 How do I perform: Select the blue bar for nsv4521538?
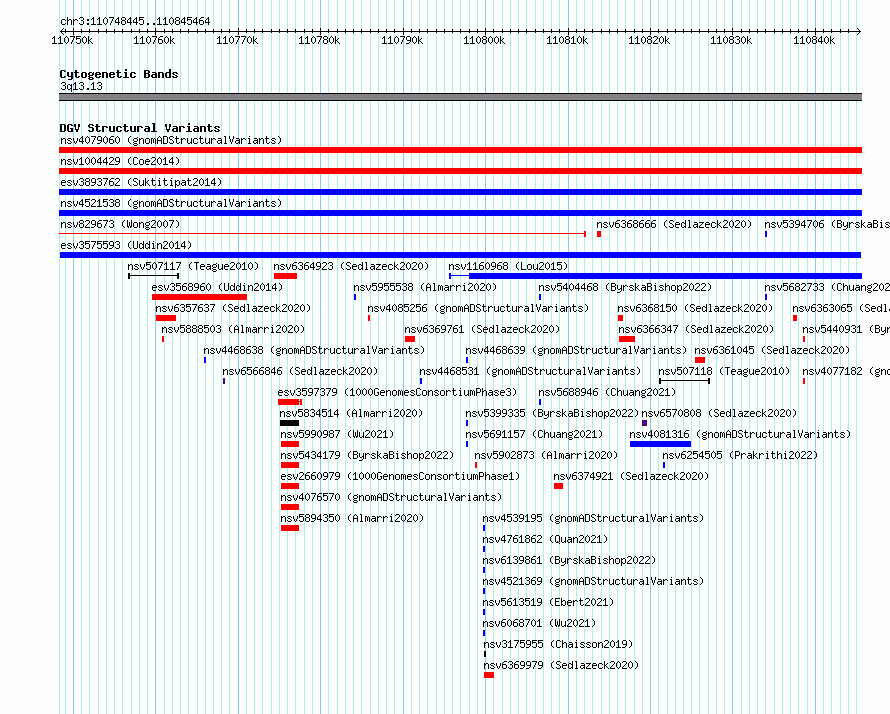click(460, 213)
